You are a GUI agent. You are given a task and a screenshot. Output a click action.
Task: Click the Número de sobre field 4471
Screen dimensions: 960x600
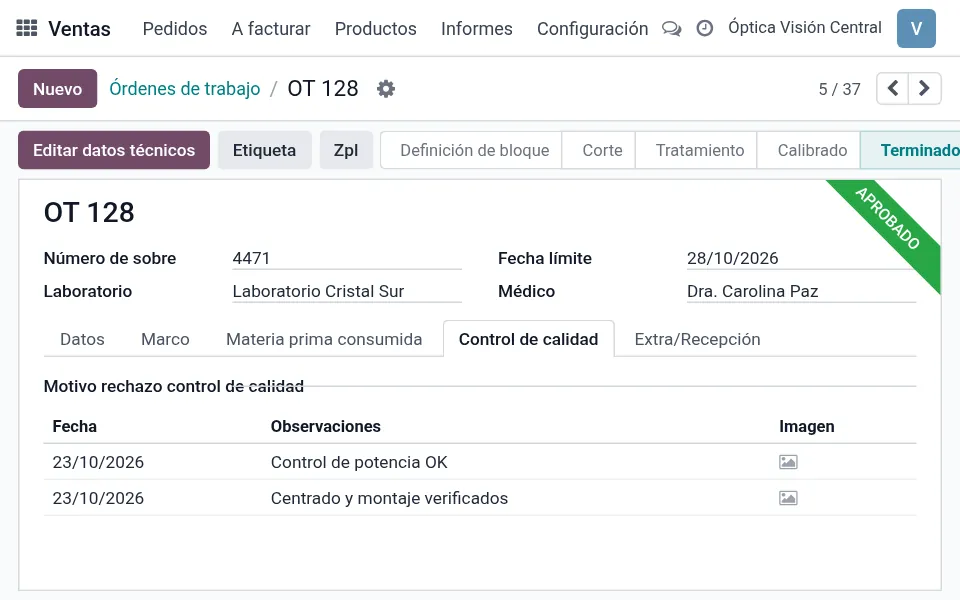coord(347,258)
